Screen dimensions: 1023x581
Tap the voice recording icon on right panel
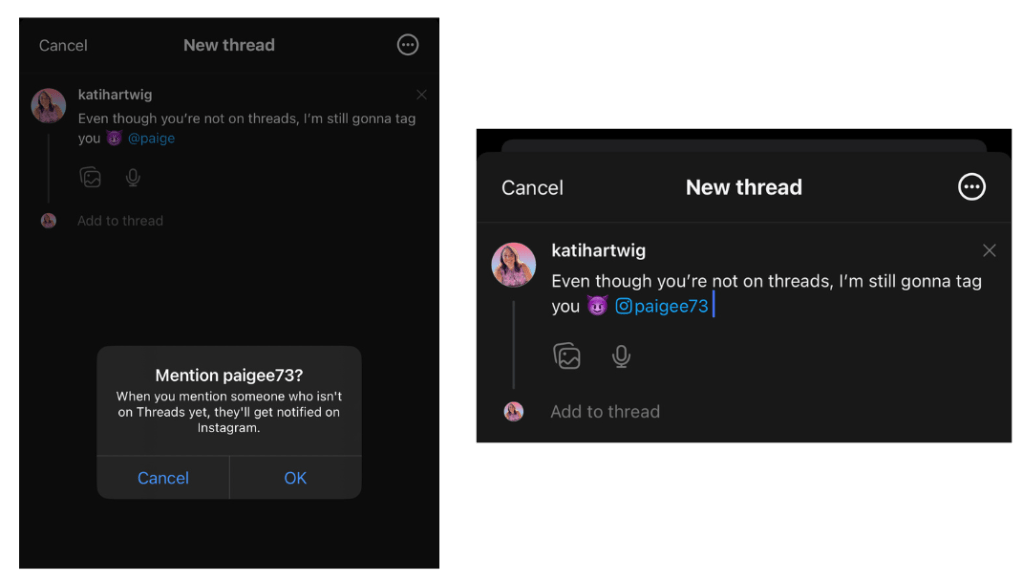click(620, 355)
